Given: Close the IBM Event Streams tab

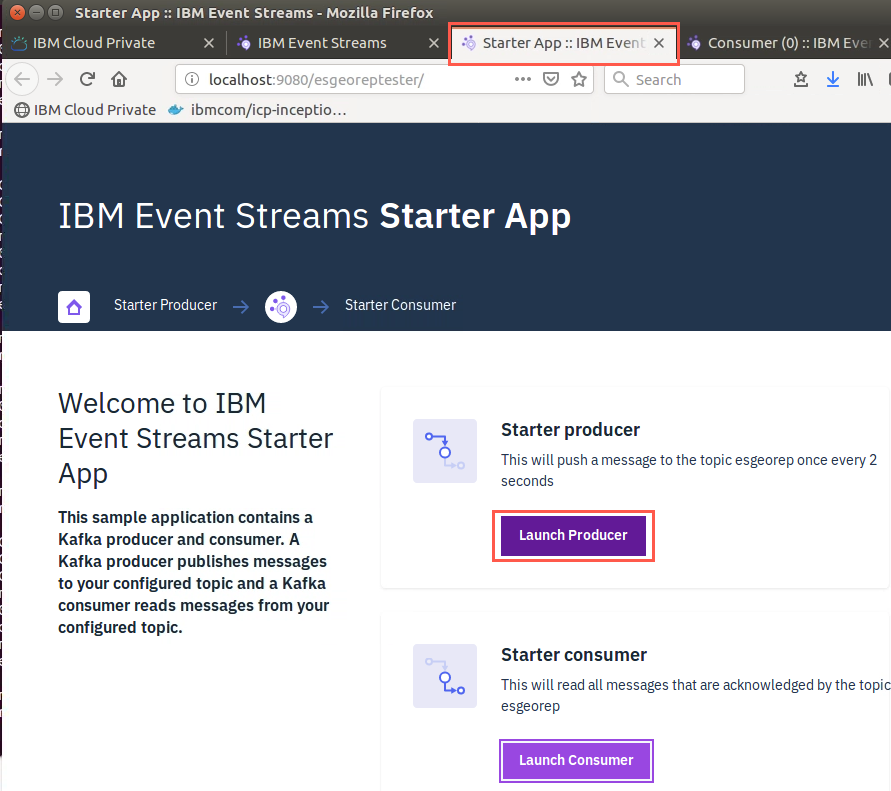Looking at the screenshot, I should pyautogui.click(x=434, y=43).
